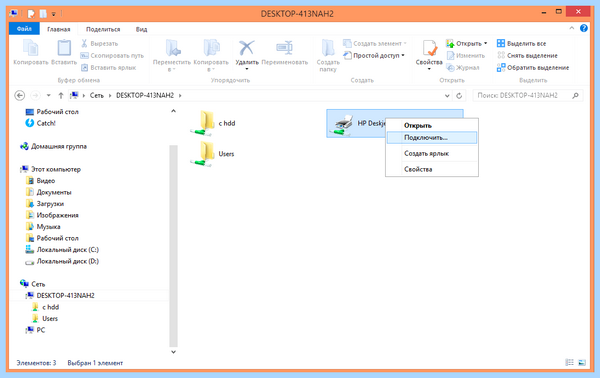The height and width of the screenshot is (378, 600).
Task: Open the Создать элемент dropdown
Action: point(375,44)
